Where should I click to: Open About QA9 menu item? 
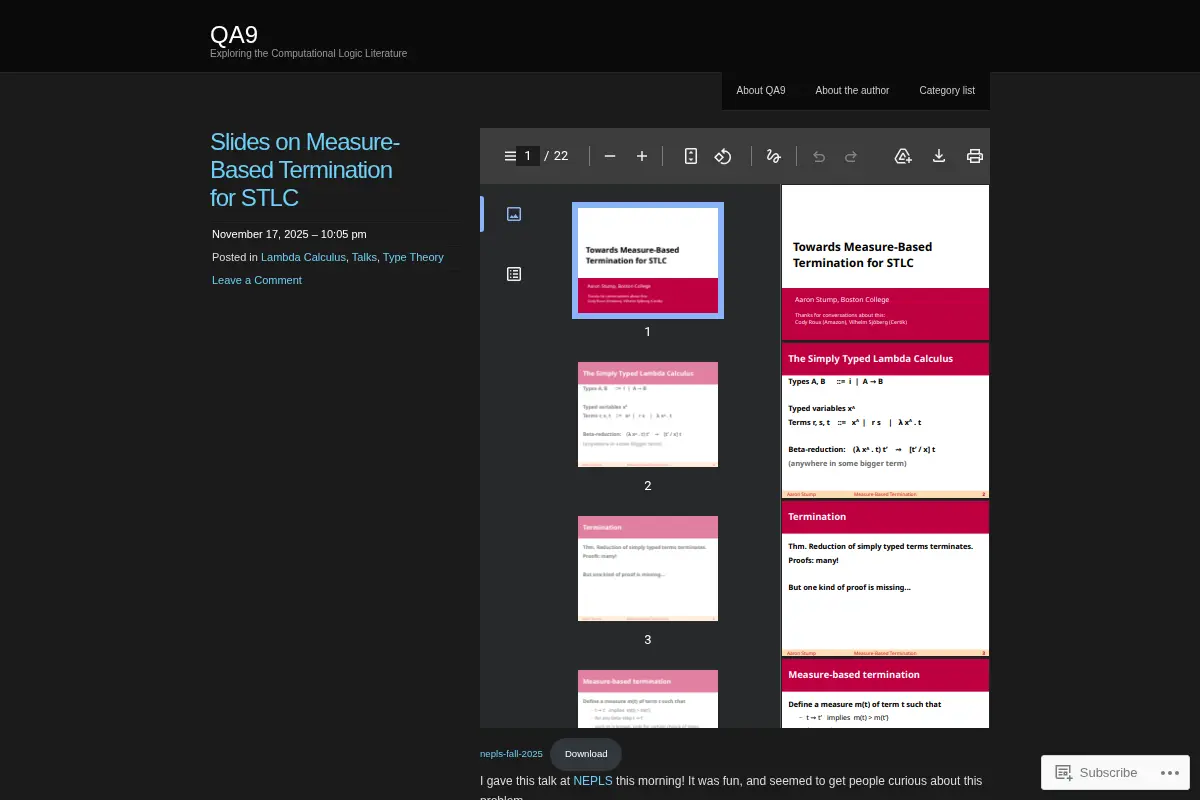click(x=761, y=91)
